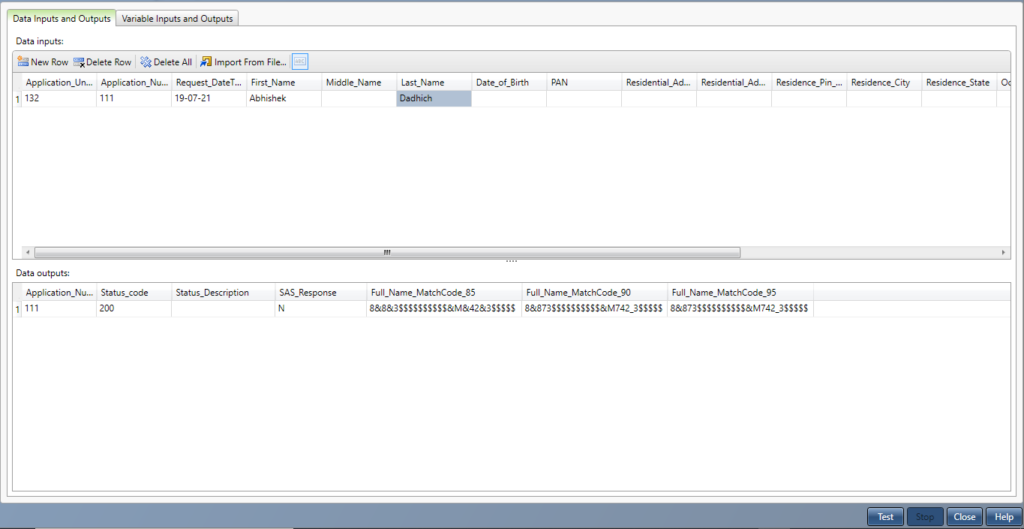Click the Close button at bottom
The image size is (1024, 529).
coord(964,517)
